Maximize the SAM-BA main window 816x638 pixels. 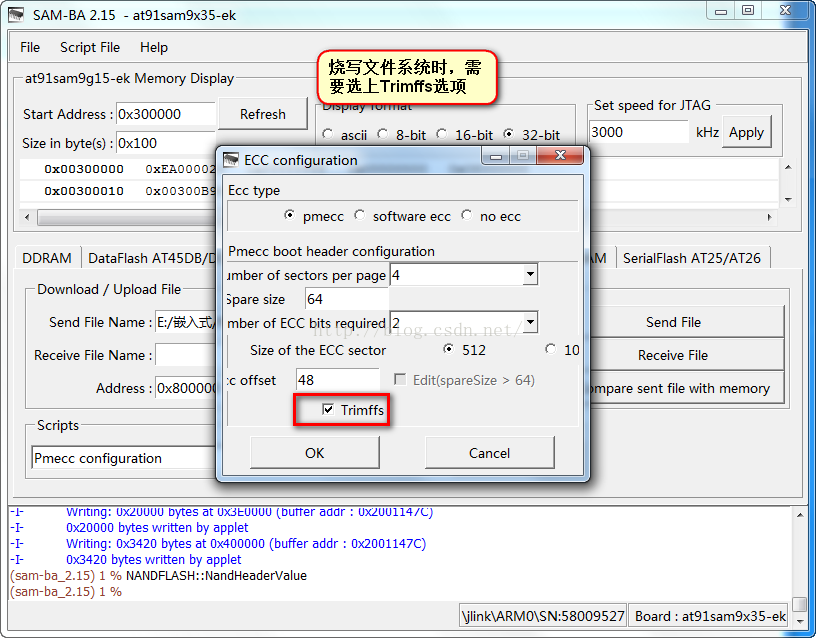[748, 11]
